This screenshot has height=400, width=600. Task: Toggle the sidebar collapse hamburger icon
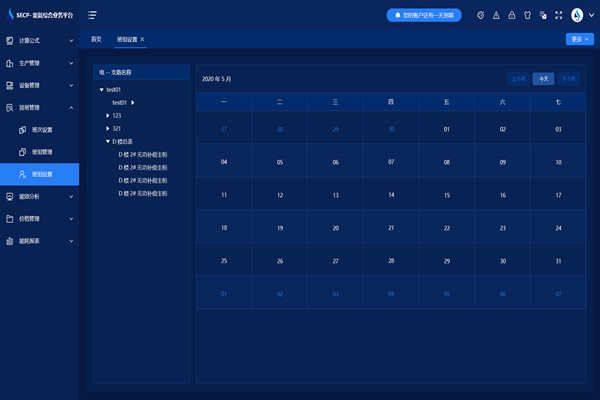tap(92, 15)
